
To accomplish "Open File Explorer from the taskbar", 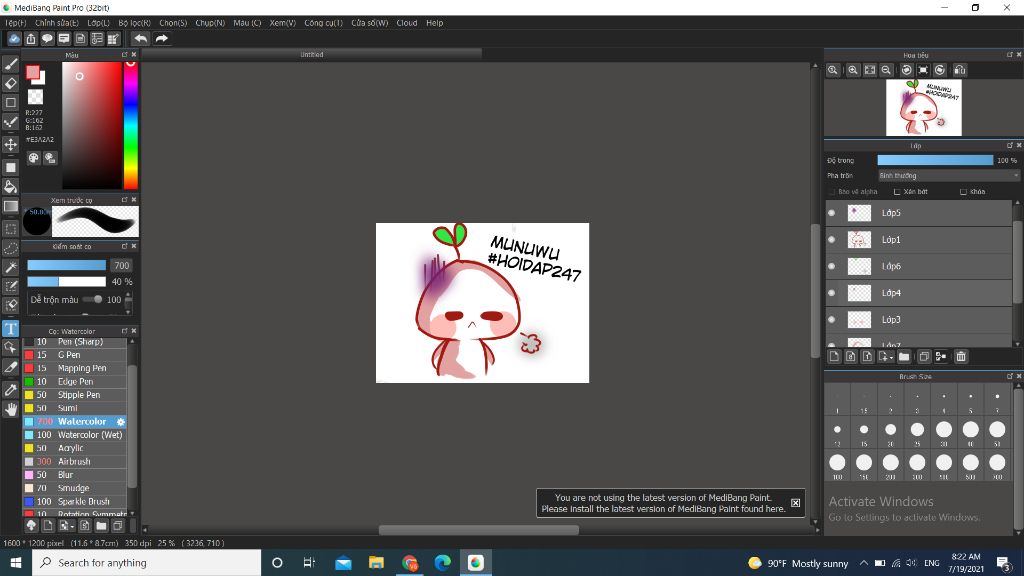I will [376, 562].
